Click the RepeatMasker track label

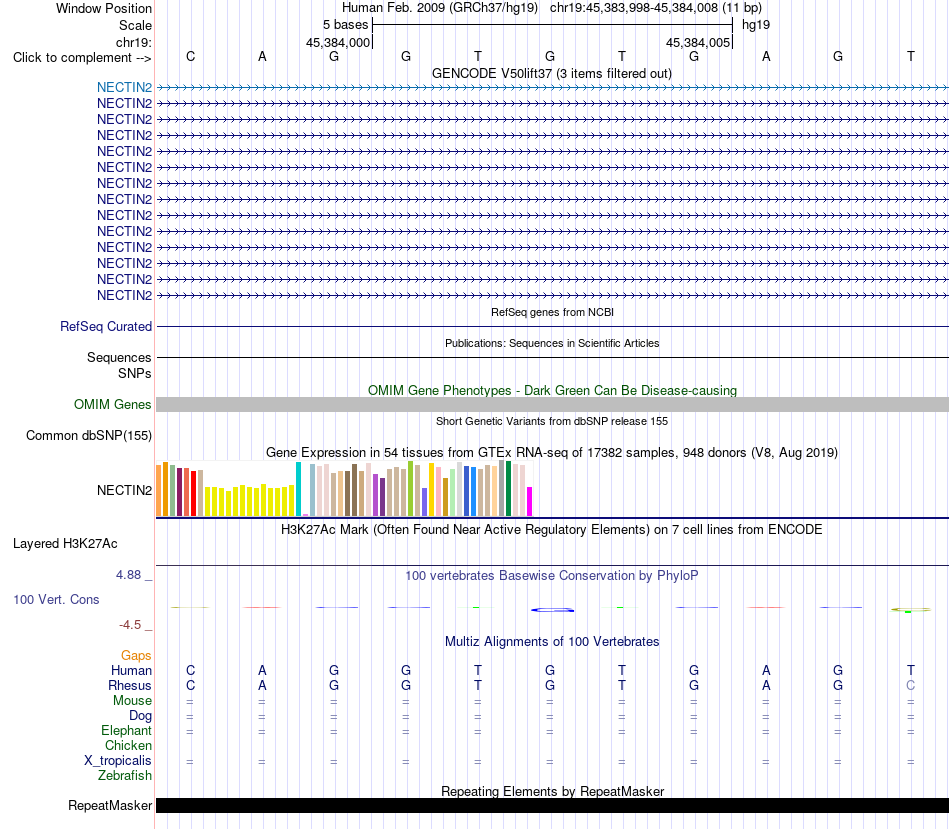(x=110, y=805)
